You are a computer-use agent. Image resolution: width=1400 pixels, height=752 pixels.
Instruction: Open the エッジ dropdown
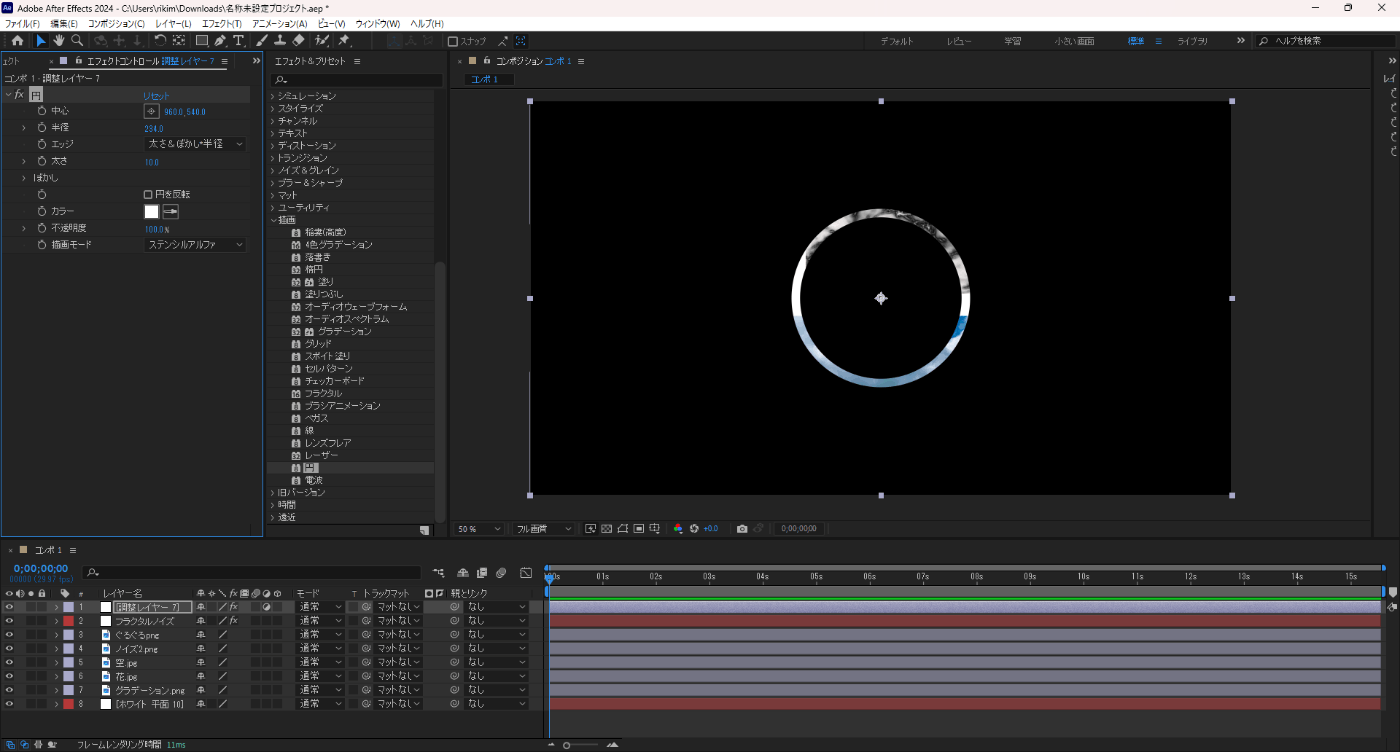coord(195,144)
